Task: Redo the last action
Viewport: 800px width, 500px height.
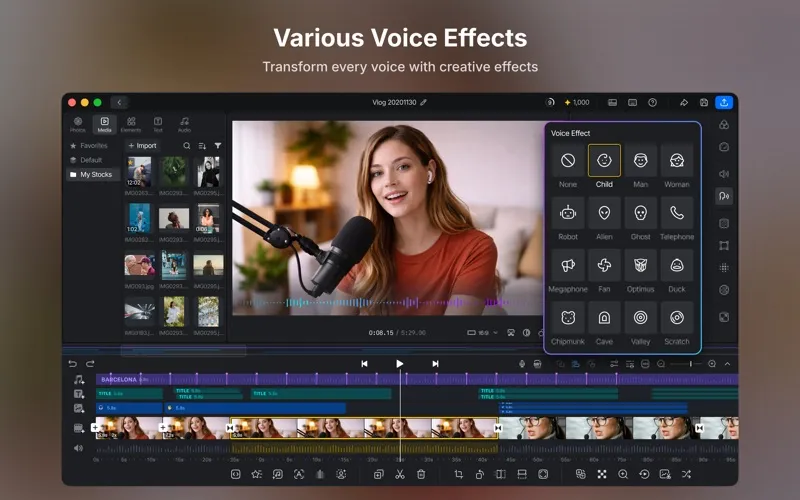Action: point(90,364)
